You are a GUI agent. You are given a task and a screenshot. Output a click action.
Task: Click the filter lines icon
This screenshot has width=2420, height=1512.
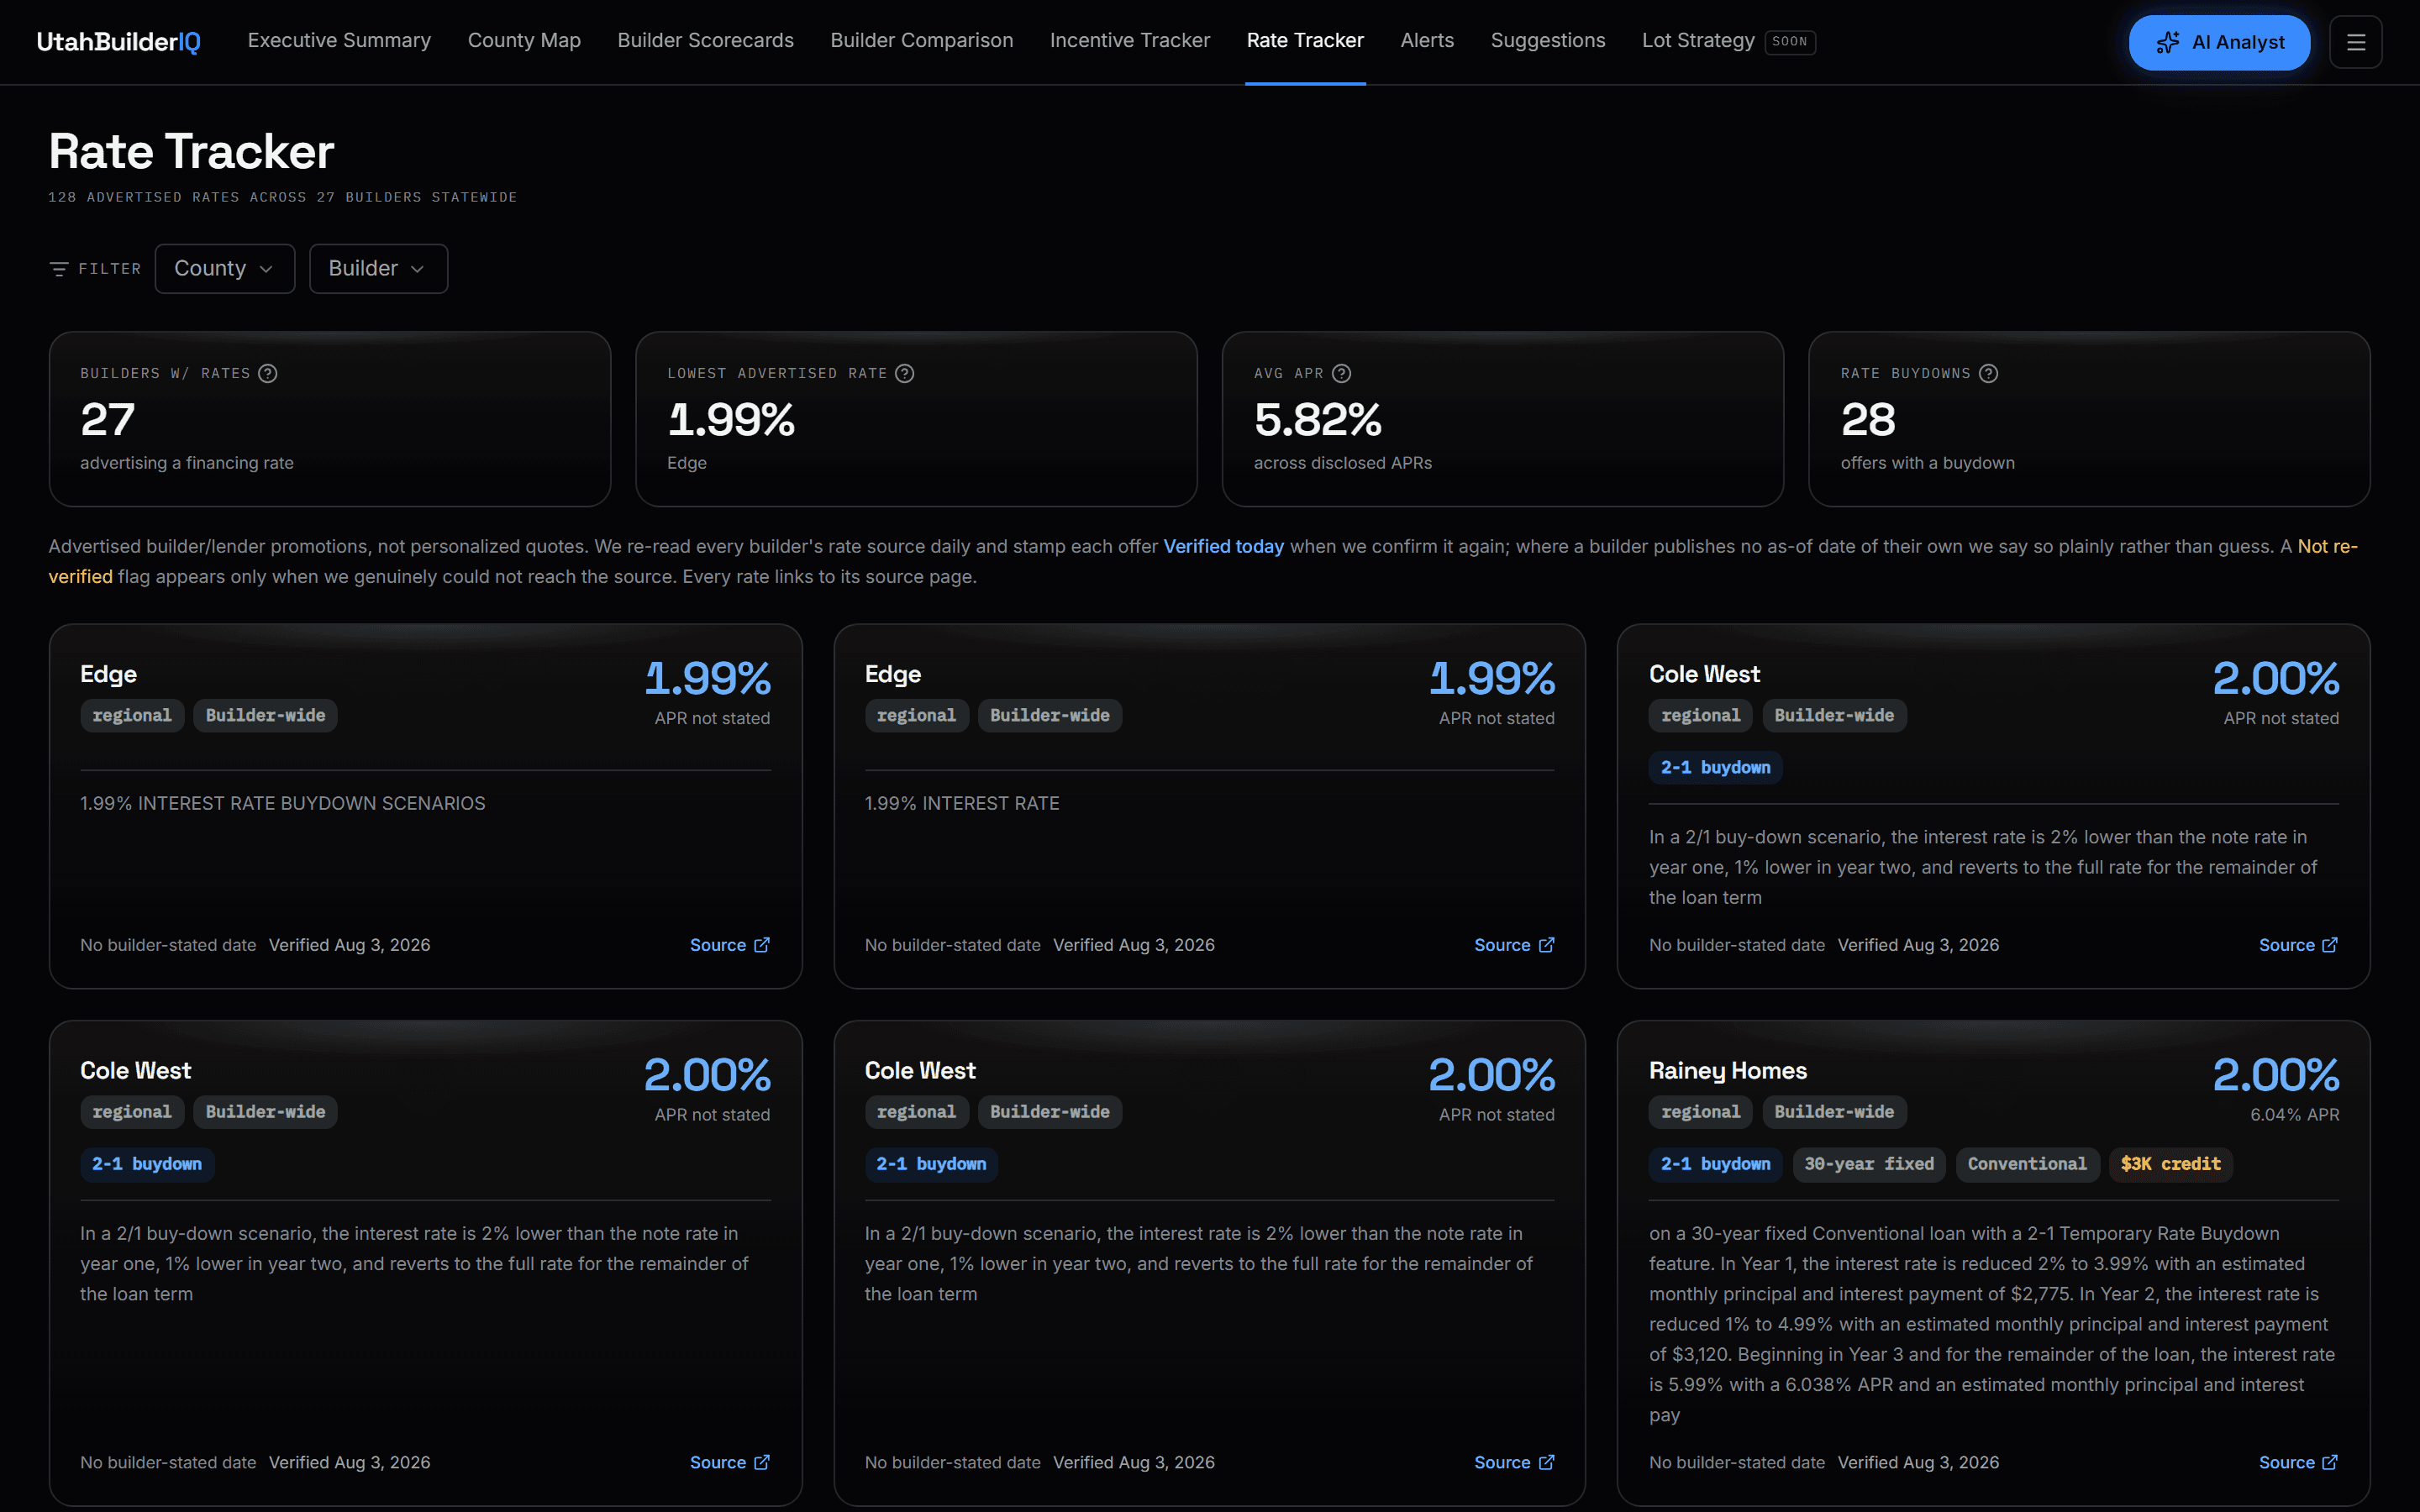pos(59,269)
